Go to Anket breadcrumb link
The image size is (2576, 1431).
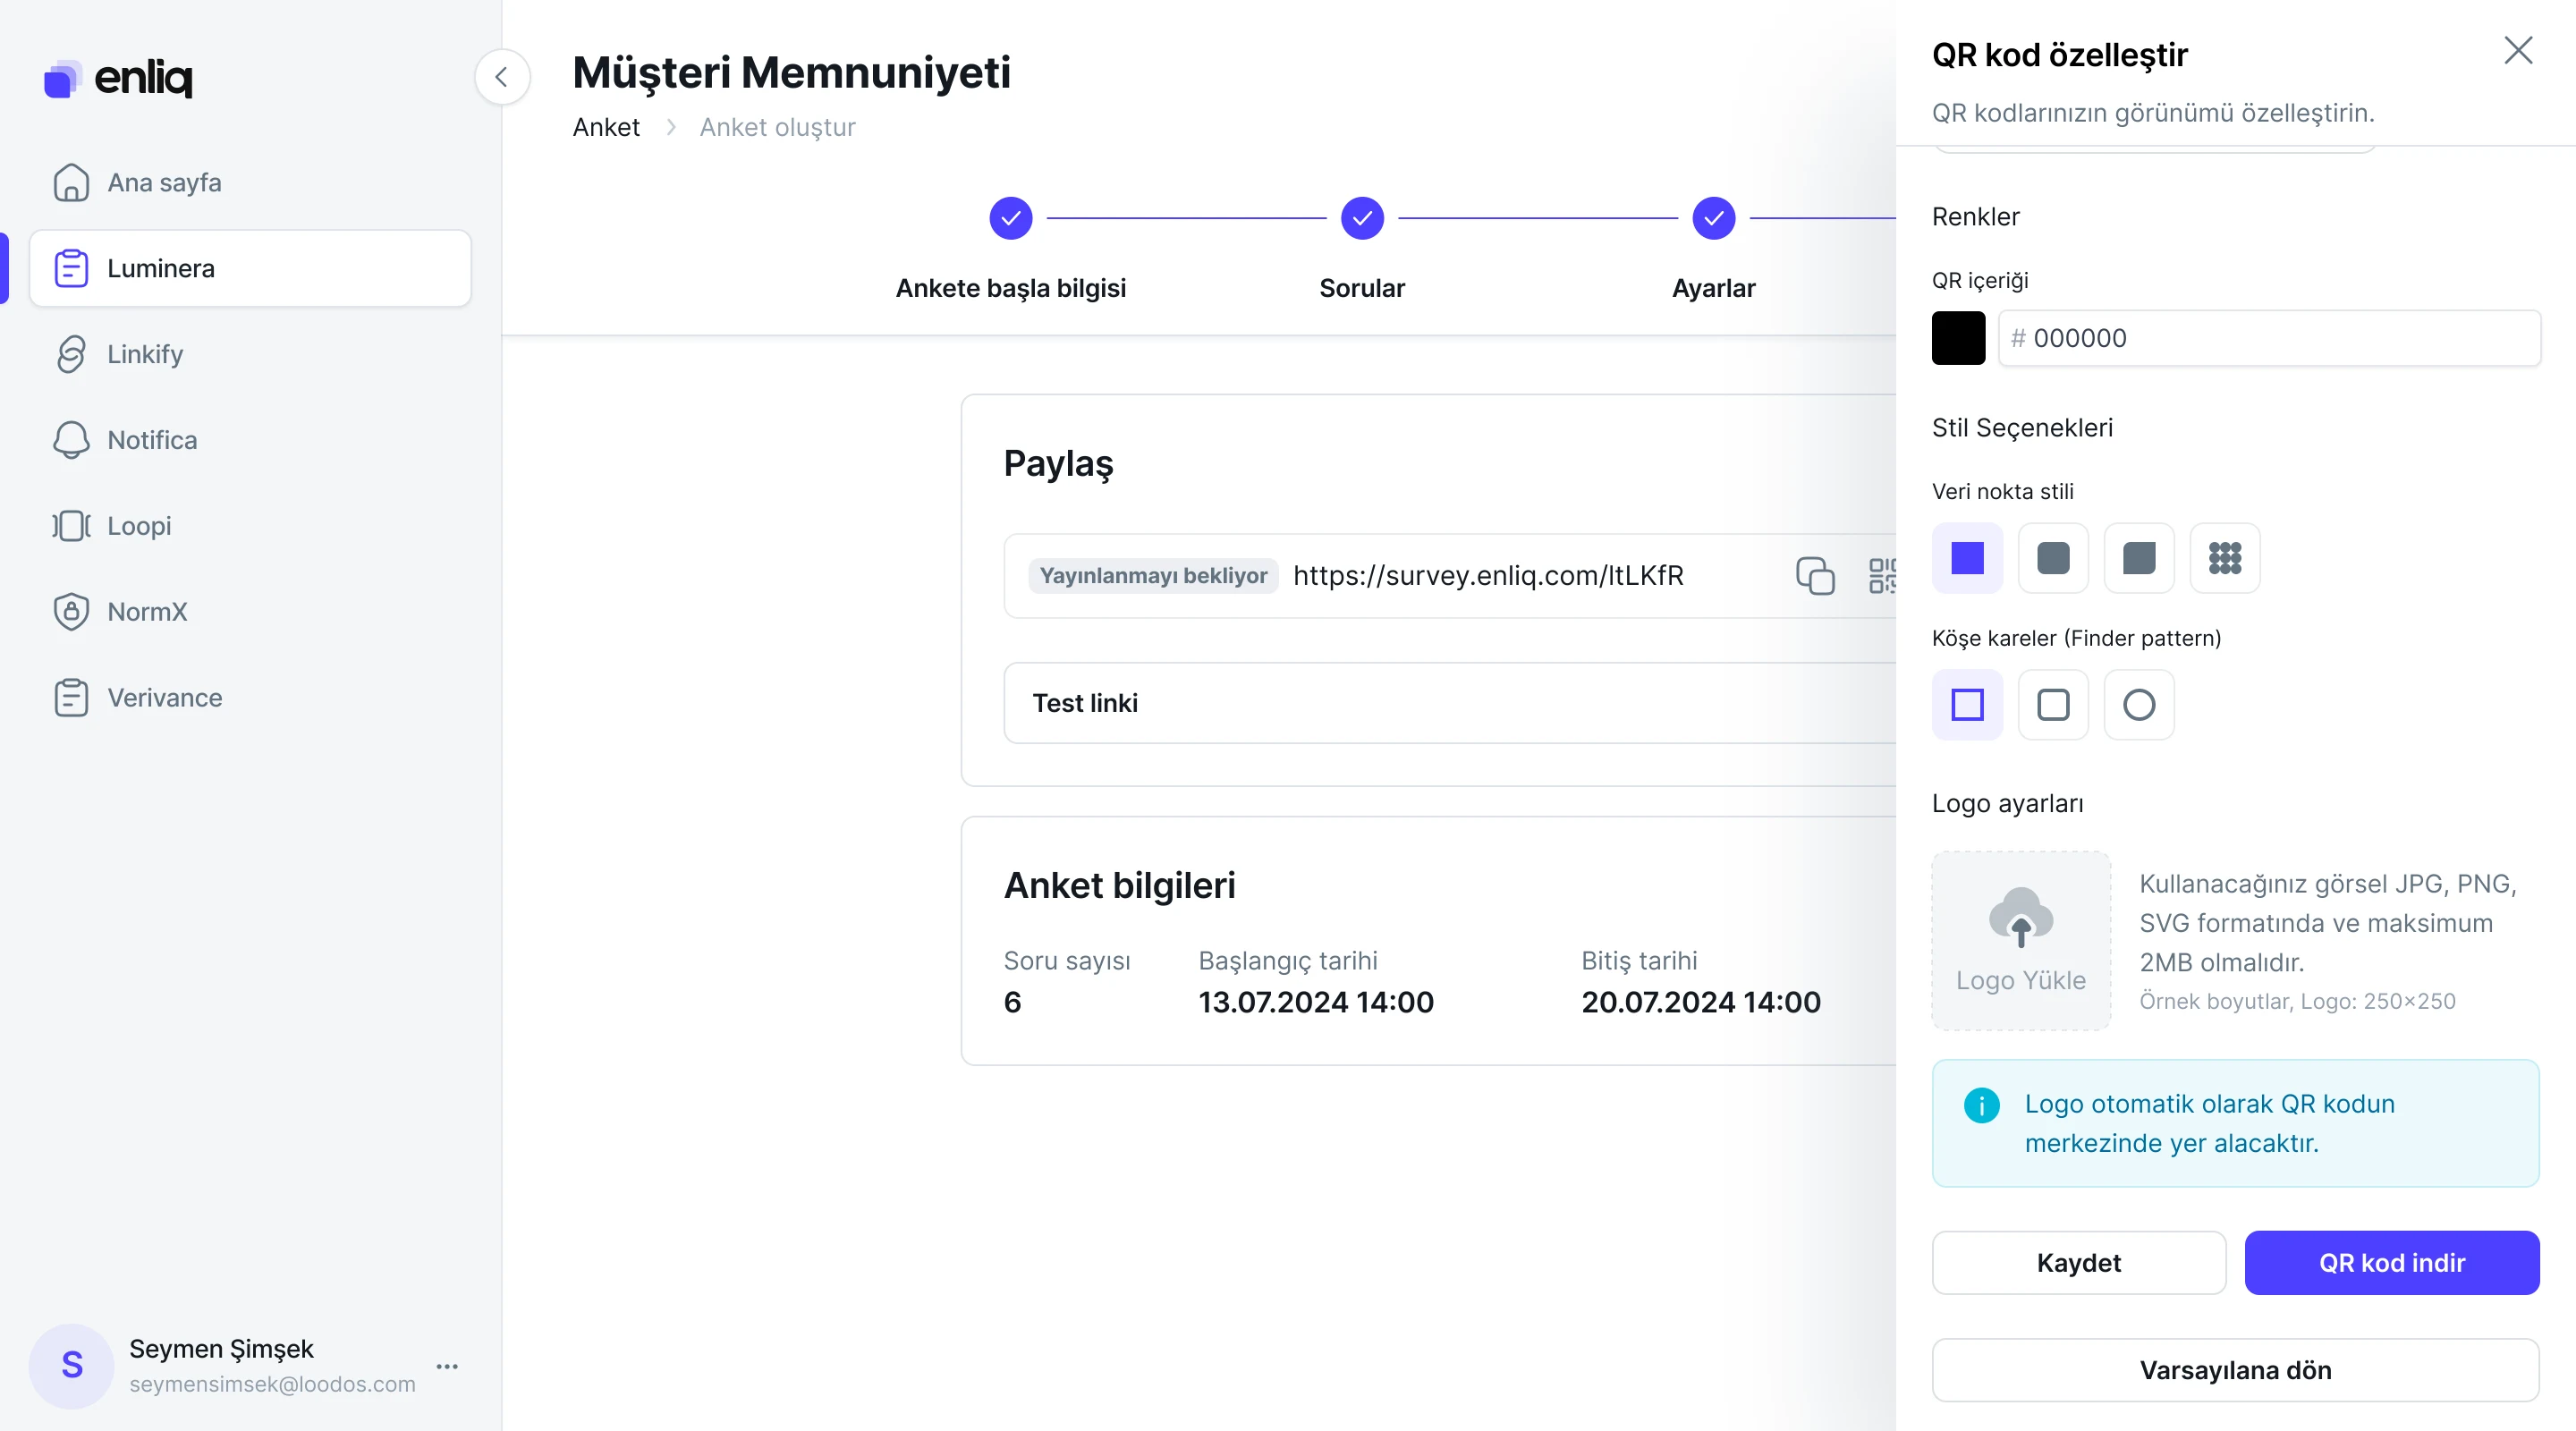(606, 127)
